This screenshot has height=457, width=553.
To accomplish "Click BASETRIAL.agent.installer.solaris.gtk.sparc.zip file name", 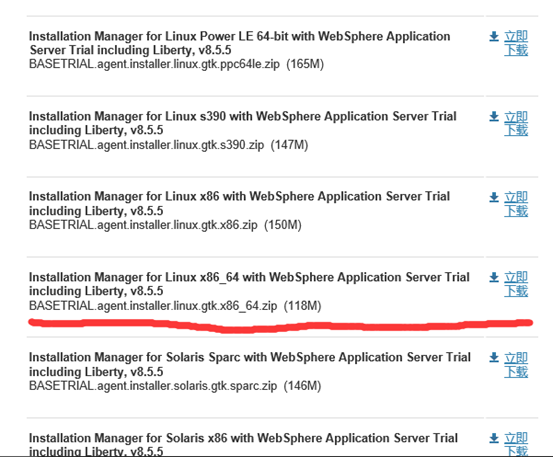I will (x=153, y=386).
